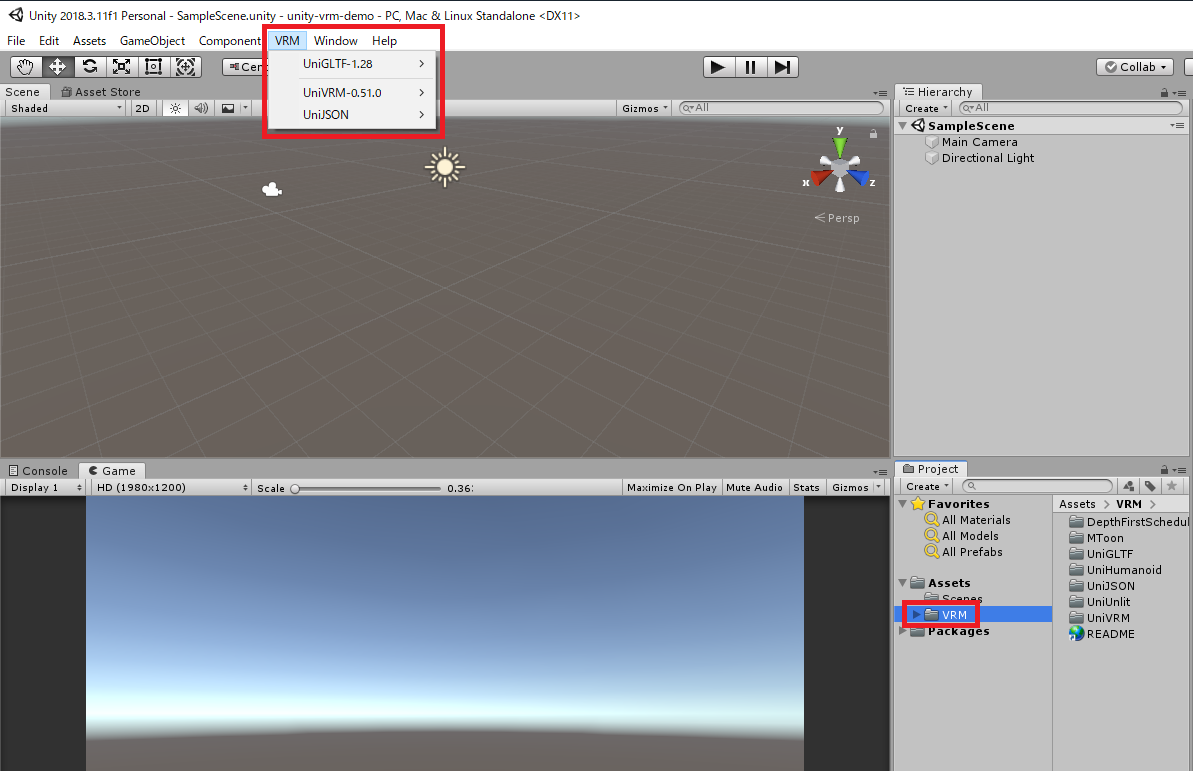The height and width of the screenshot is (771, 1193).
Task: Click the orientation gizmo X axis cone
Action: click(x=820, y=178)
